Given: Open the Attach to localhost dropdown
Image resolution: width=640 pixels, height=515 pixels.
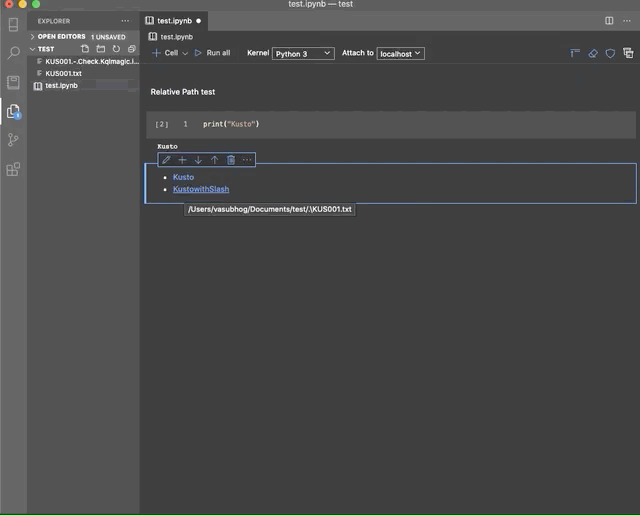Looking at the screenshot, I should tap(400, 53).
